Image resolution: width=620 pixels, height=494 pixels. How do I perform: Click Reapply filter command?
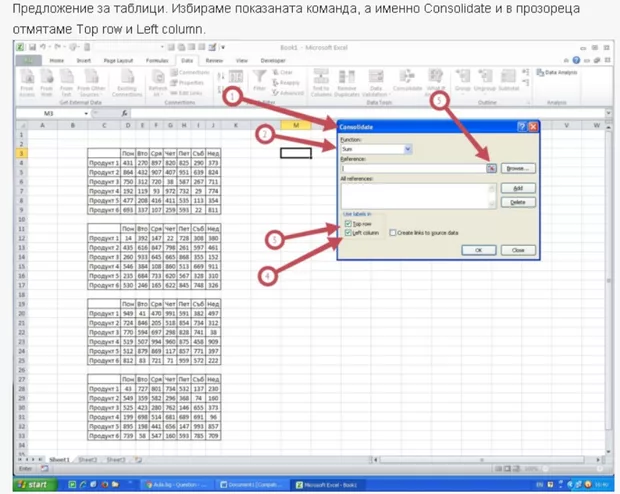coord(285,83)
